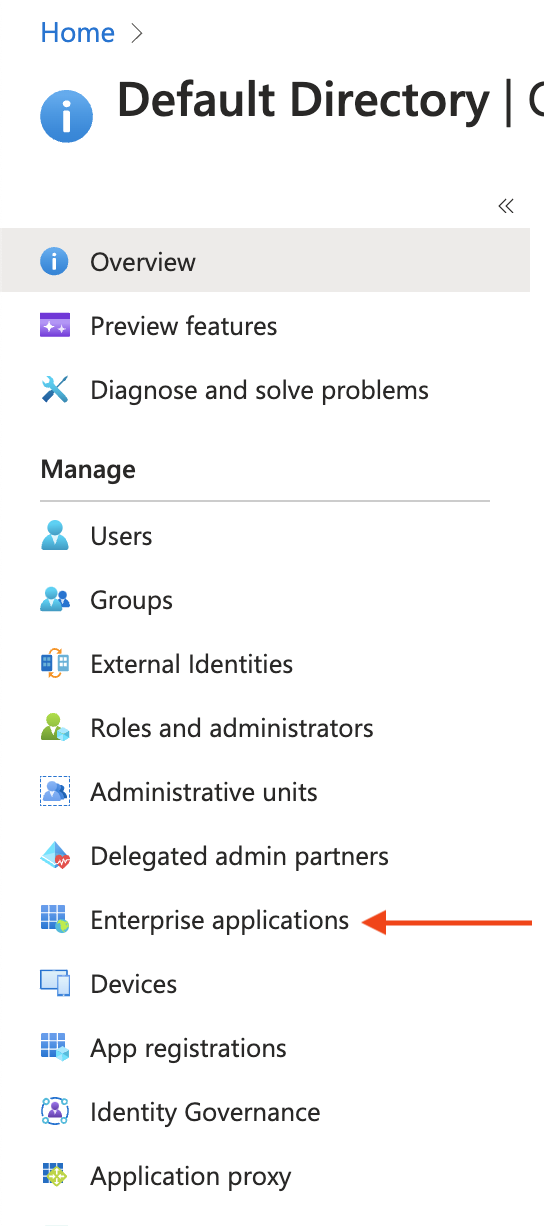Open the Overview menu item
The image size is (544, 1226).
(265, 262)
